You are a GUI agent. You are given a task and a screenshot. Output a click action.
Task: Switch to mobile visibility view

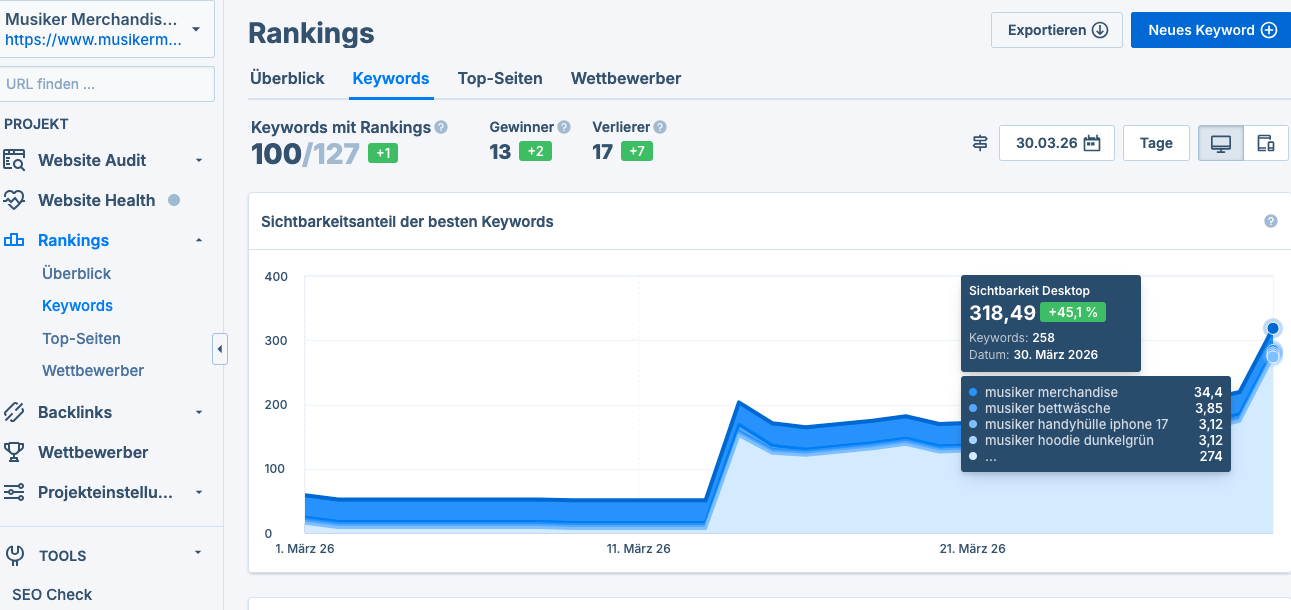coord(1268,142)
